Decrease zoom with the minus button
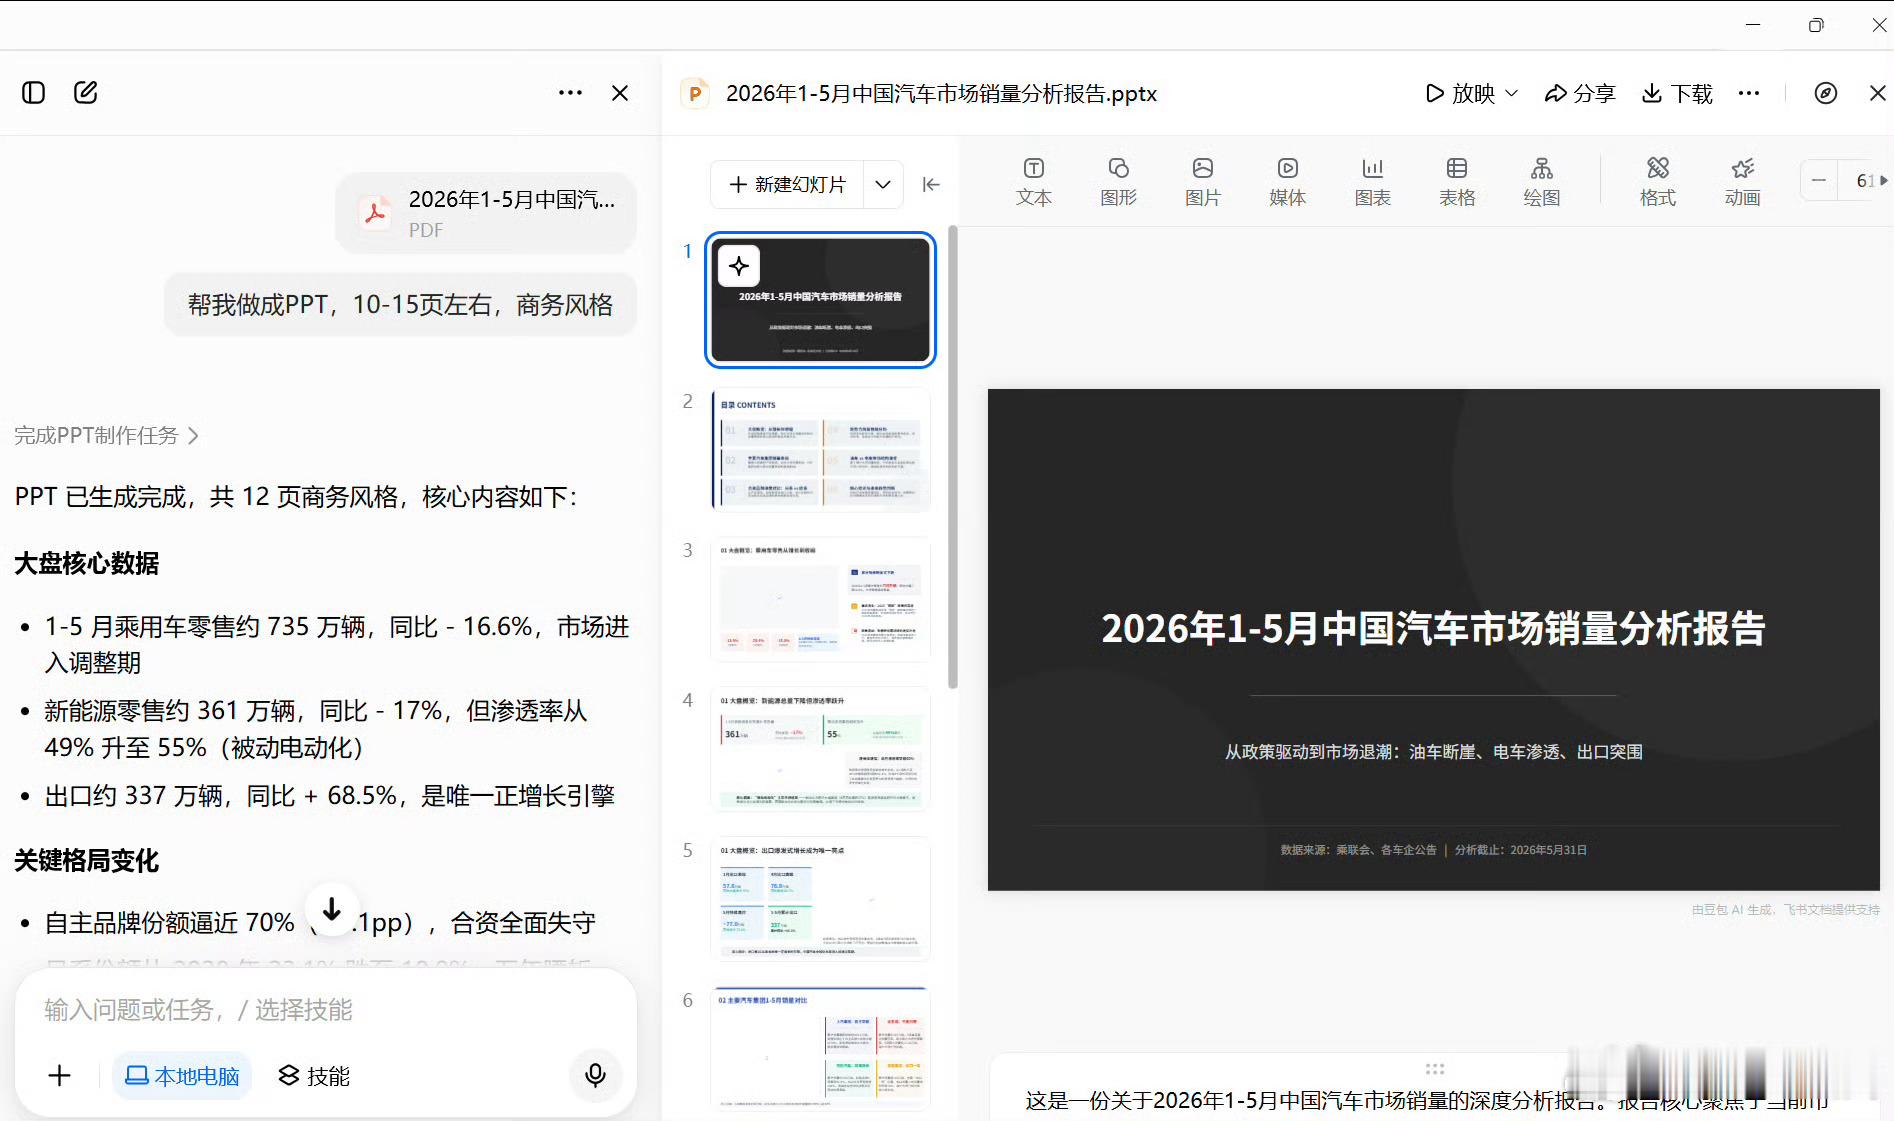Viewport: 1894px width, 1121px height. click(1819, 181)
